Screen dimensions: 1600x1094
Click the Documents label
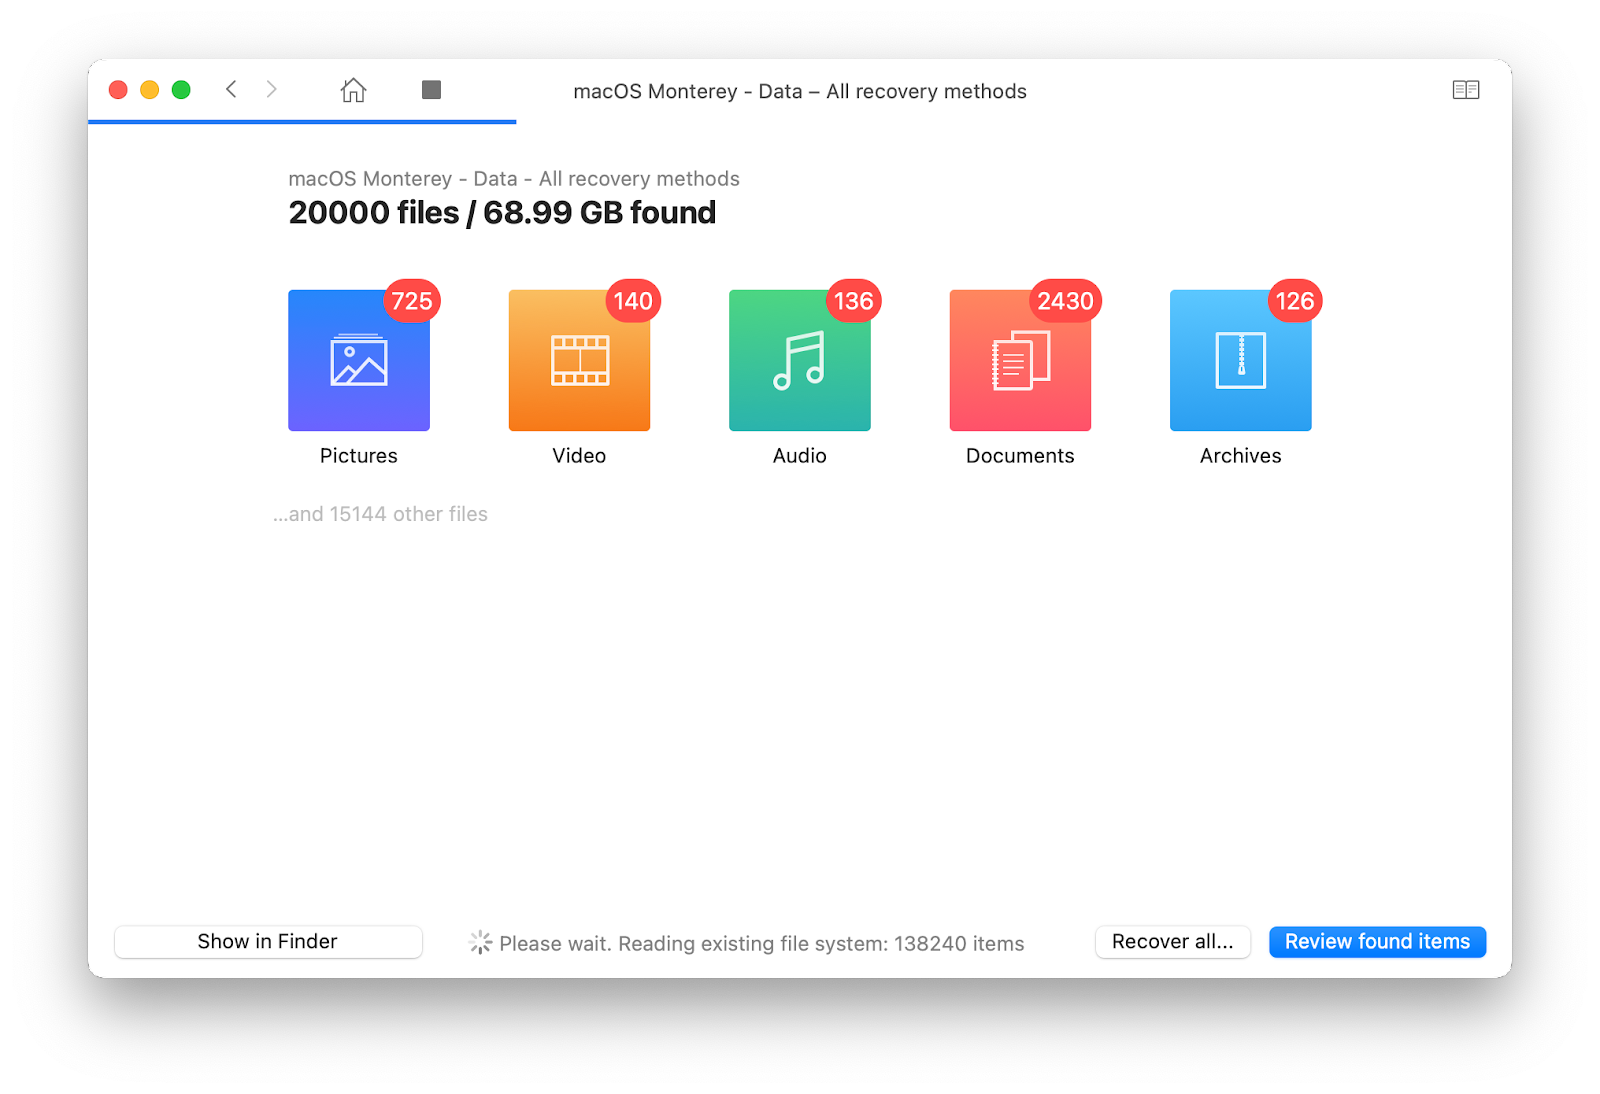(1020, 456)
